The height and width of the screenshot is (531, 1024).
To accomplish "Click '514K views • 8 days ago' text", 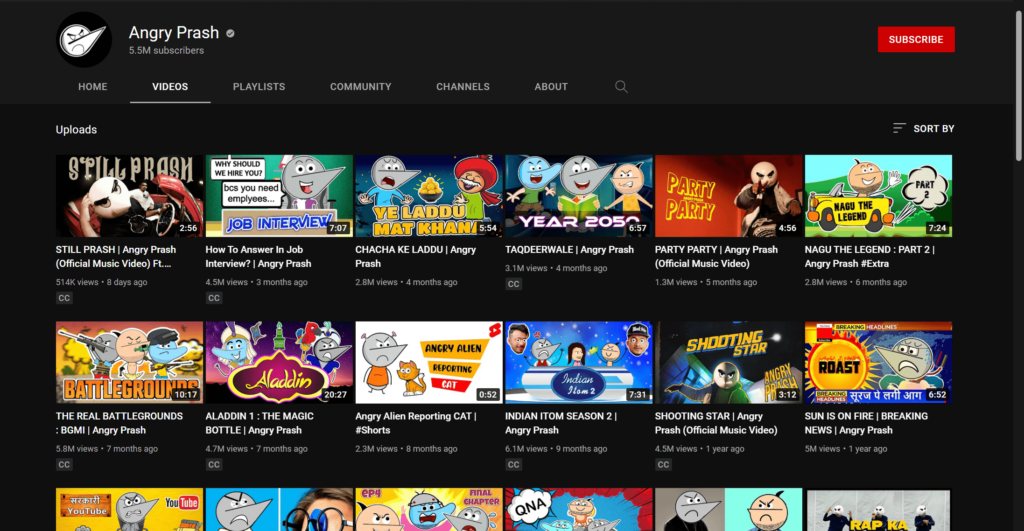I will click(x=101, y=282).
